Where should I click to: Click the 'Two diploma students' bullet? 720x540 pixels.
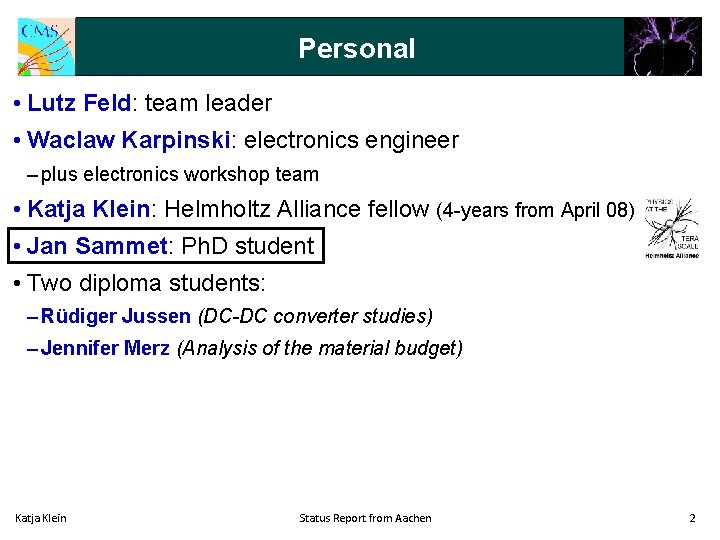[146, 283]
